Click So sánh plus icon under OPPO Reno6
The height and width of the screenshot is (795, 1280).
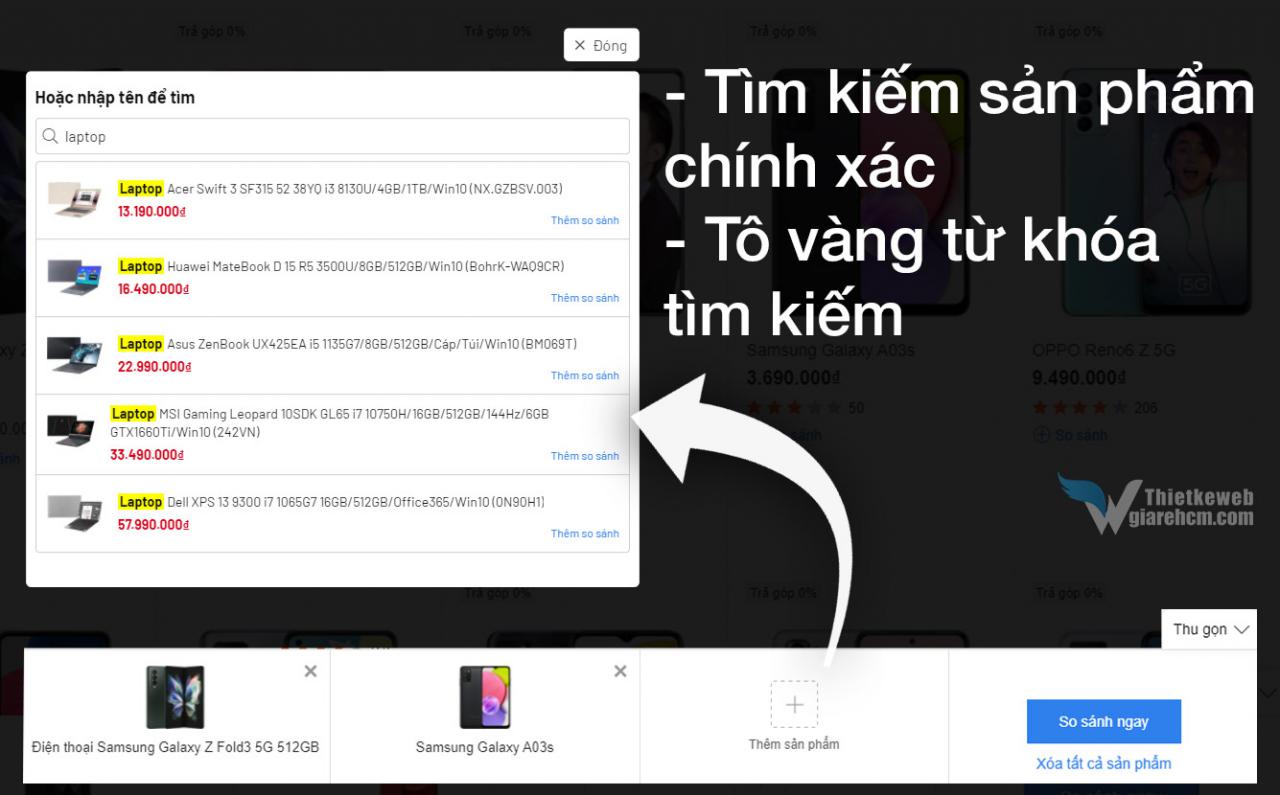[1041, 435]
